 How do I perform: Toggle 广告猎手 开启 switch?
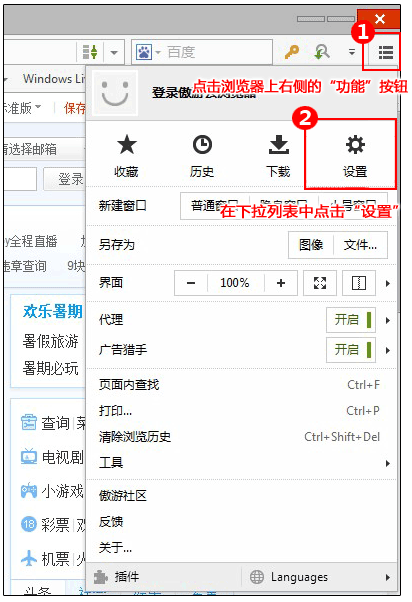(351, 350)
